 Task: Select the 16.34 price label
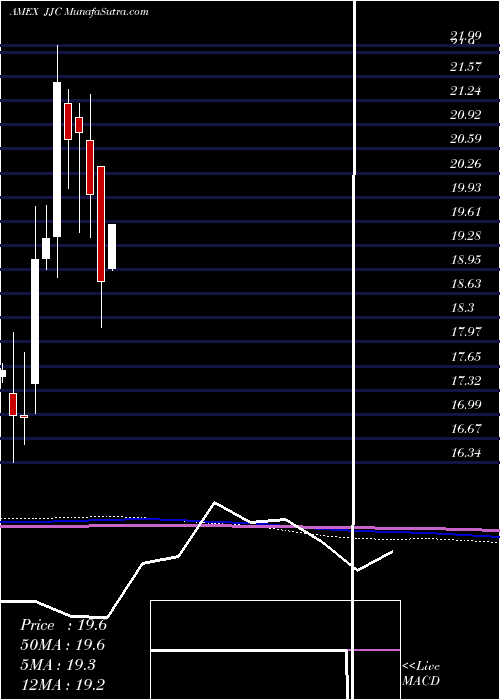tap(466, 453)
